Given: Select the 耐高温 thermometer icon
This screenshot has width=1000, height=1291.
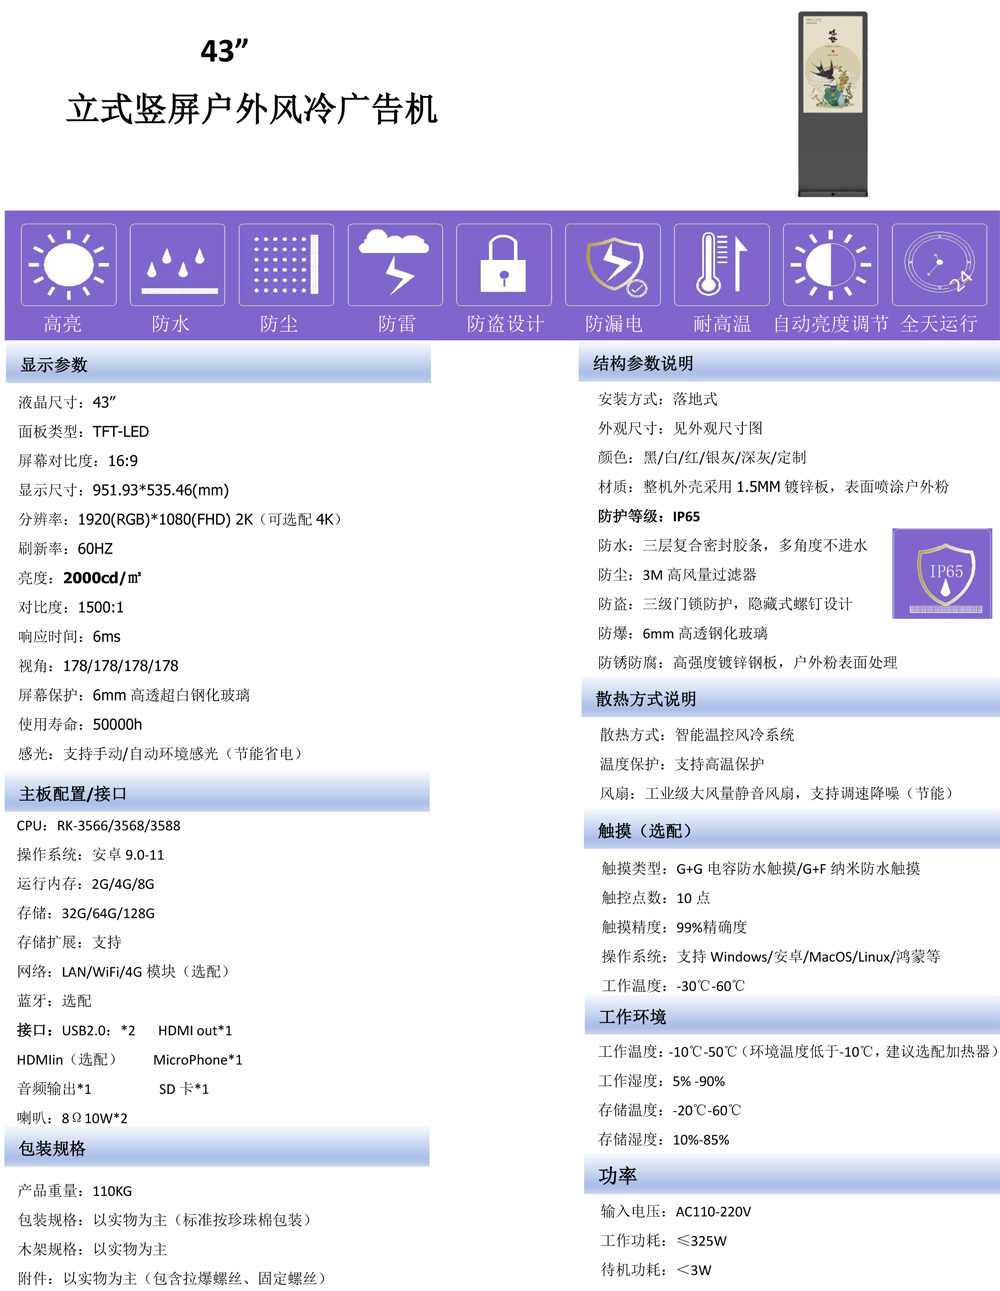Looking at the screenshot, I should coord(721,264).
